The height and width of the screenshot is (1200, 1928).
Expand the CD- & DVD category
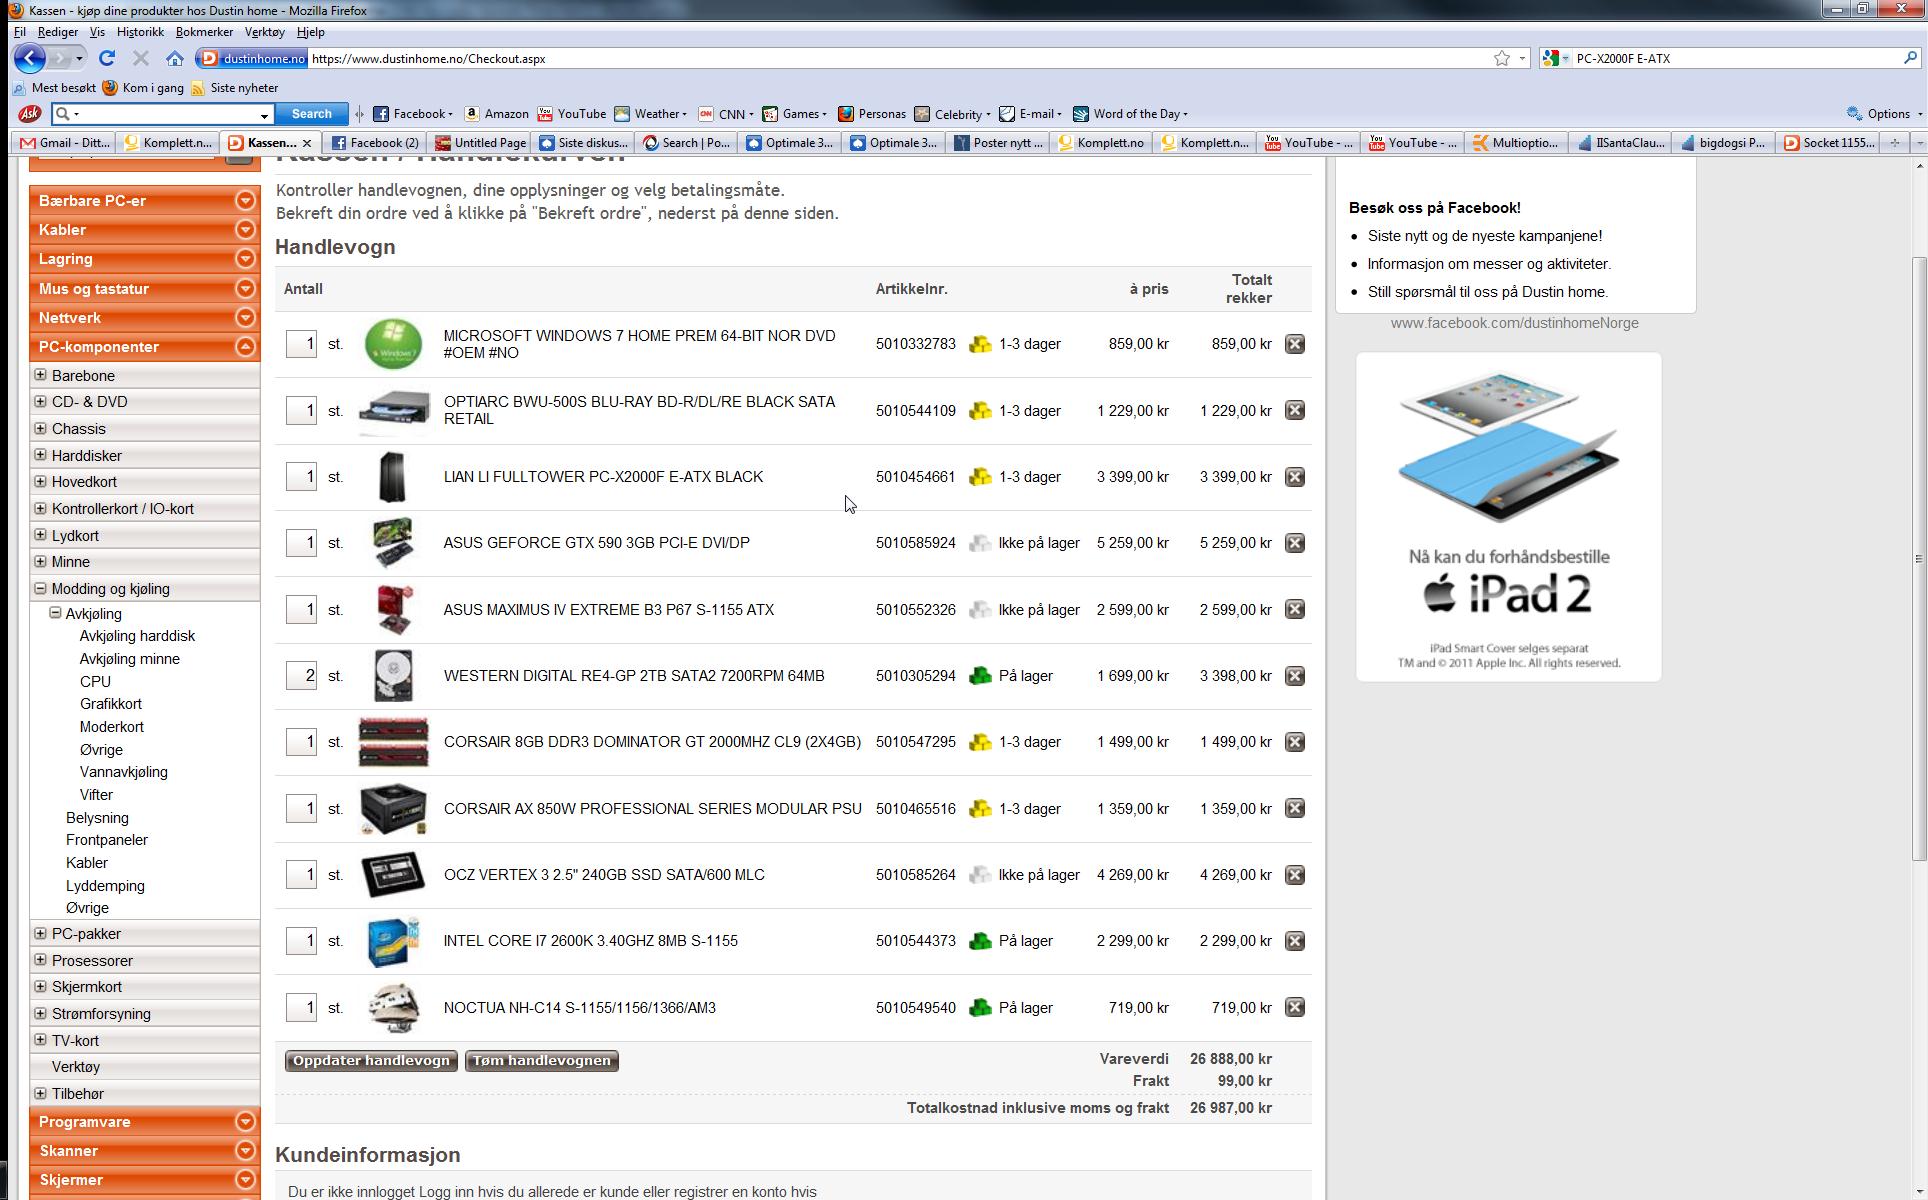pos(40,402)
